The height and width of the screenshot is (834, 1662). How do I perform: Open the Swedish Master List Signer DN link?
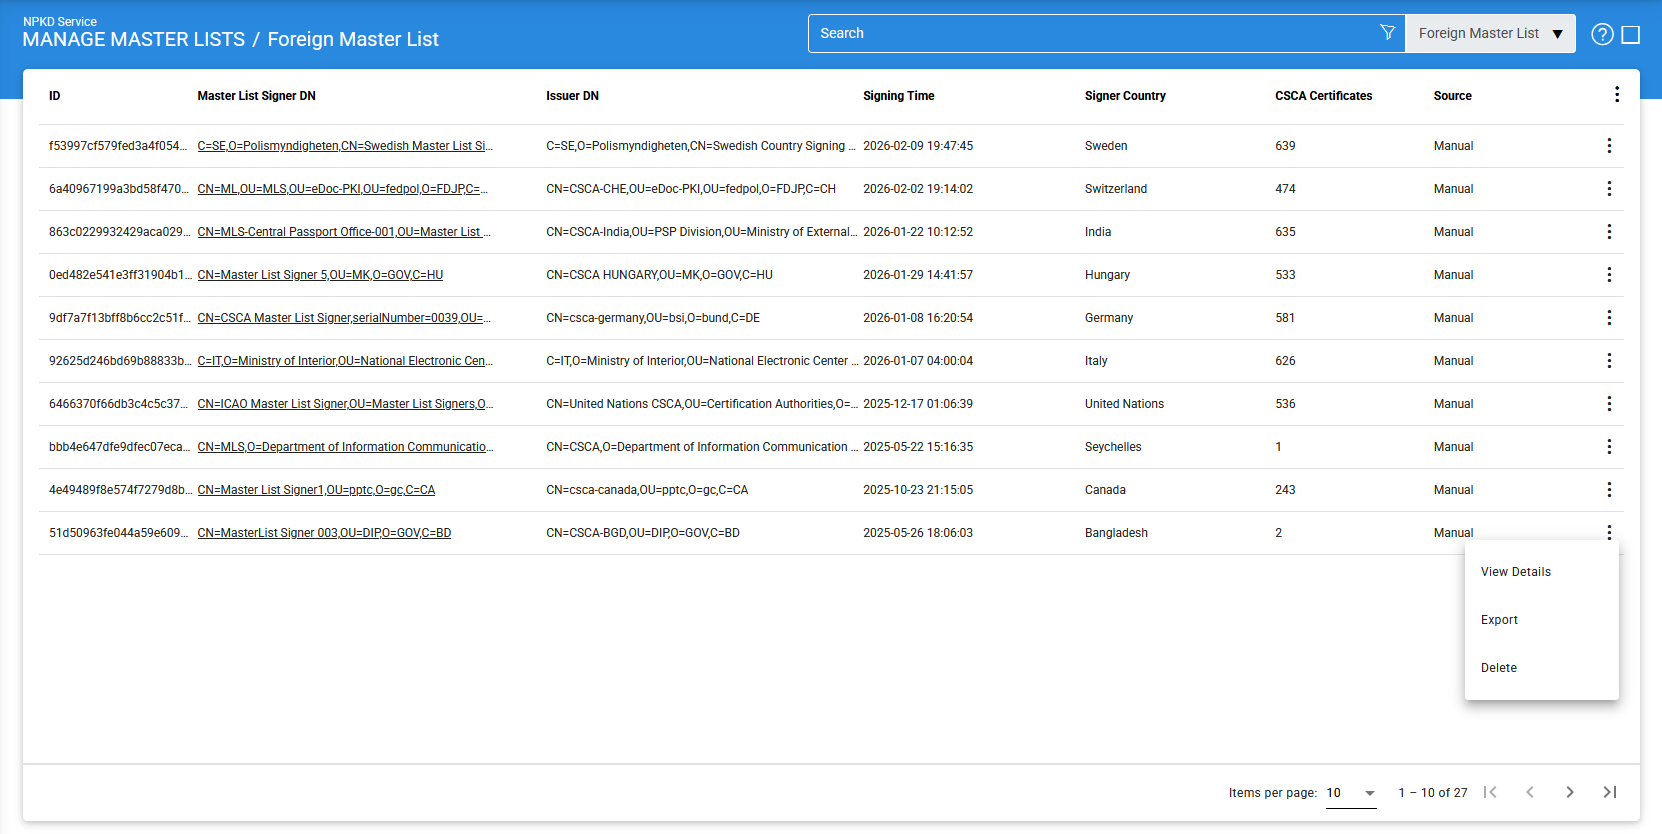pyautogui.click(x=345, y=146)
